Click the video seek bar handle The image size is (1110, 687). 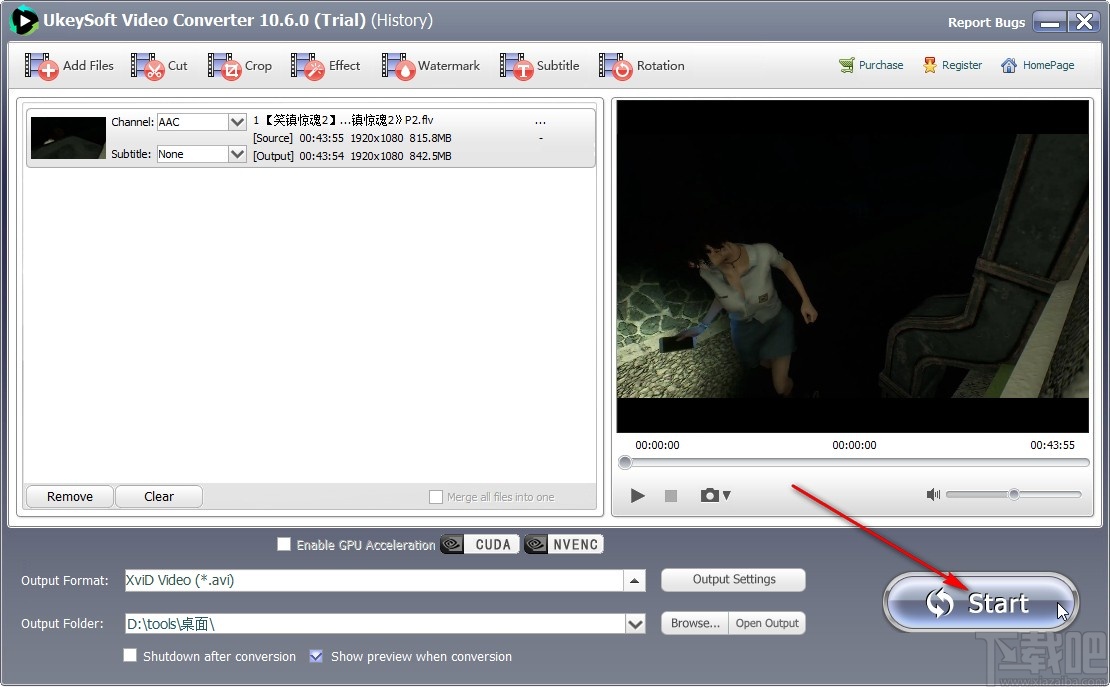[624, 462]
